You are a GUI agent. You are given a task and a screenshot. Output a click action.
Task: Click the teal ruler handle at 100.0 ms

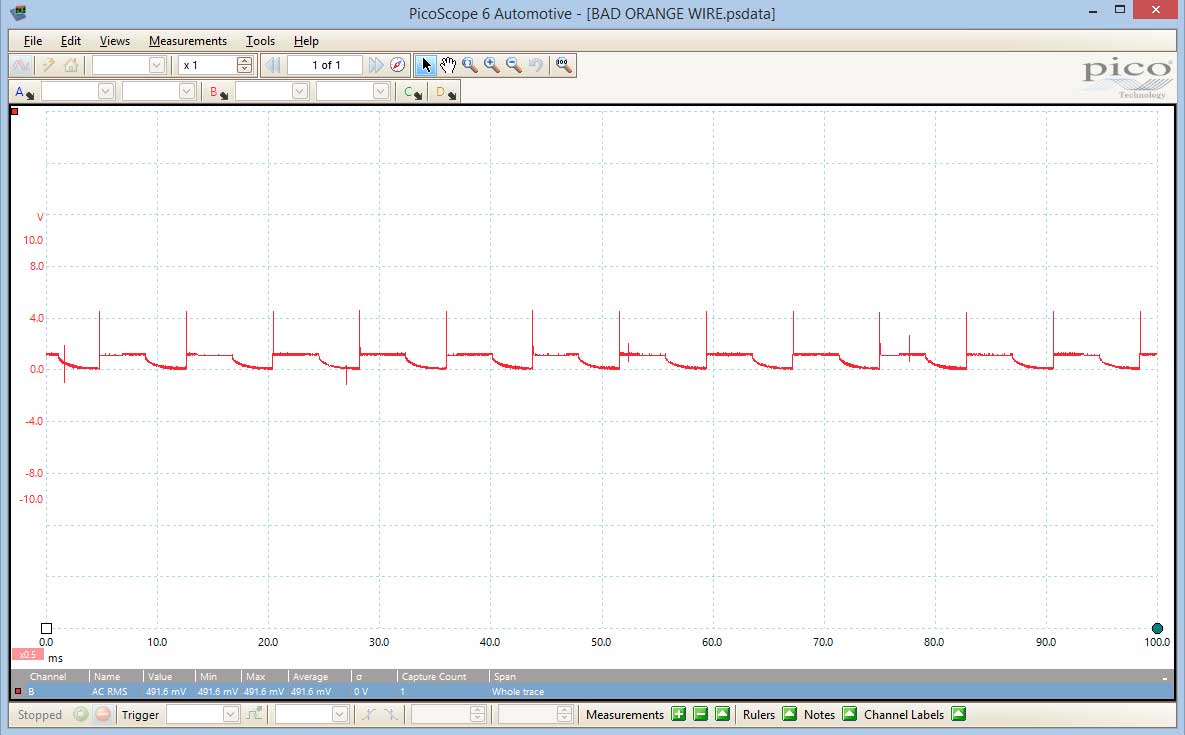(1157, 628)
